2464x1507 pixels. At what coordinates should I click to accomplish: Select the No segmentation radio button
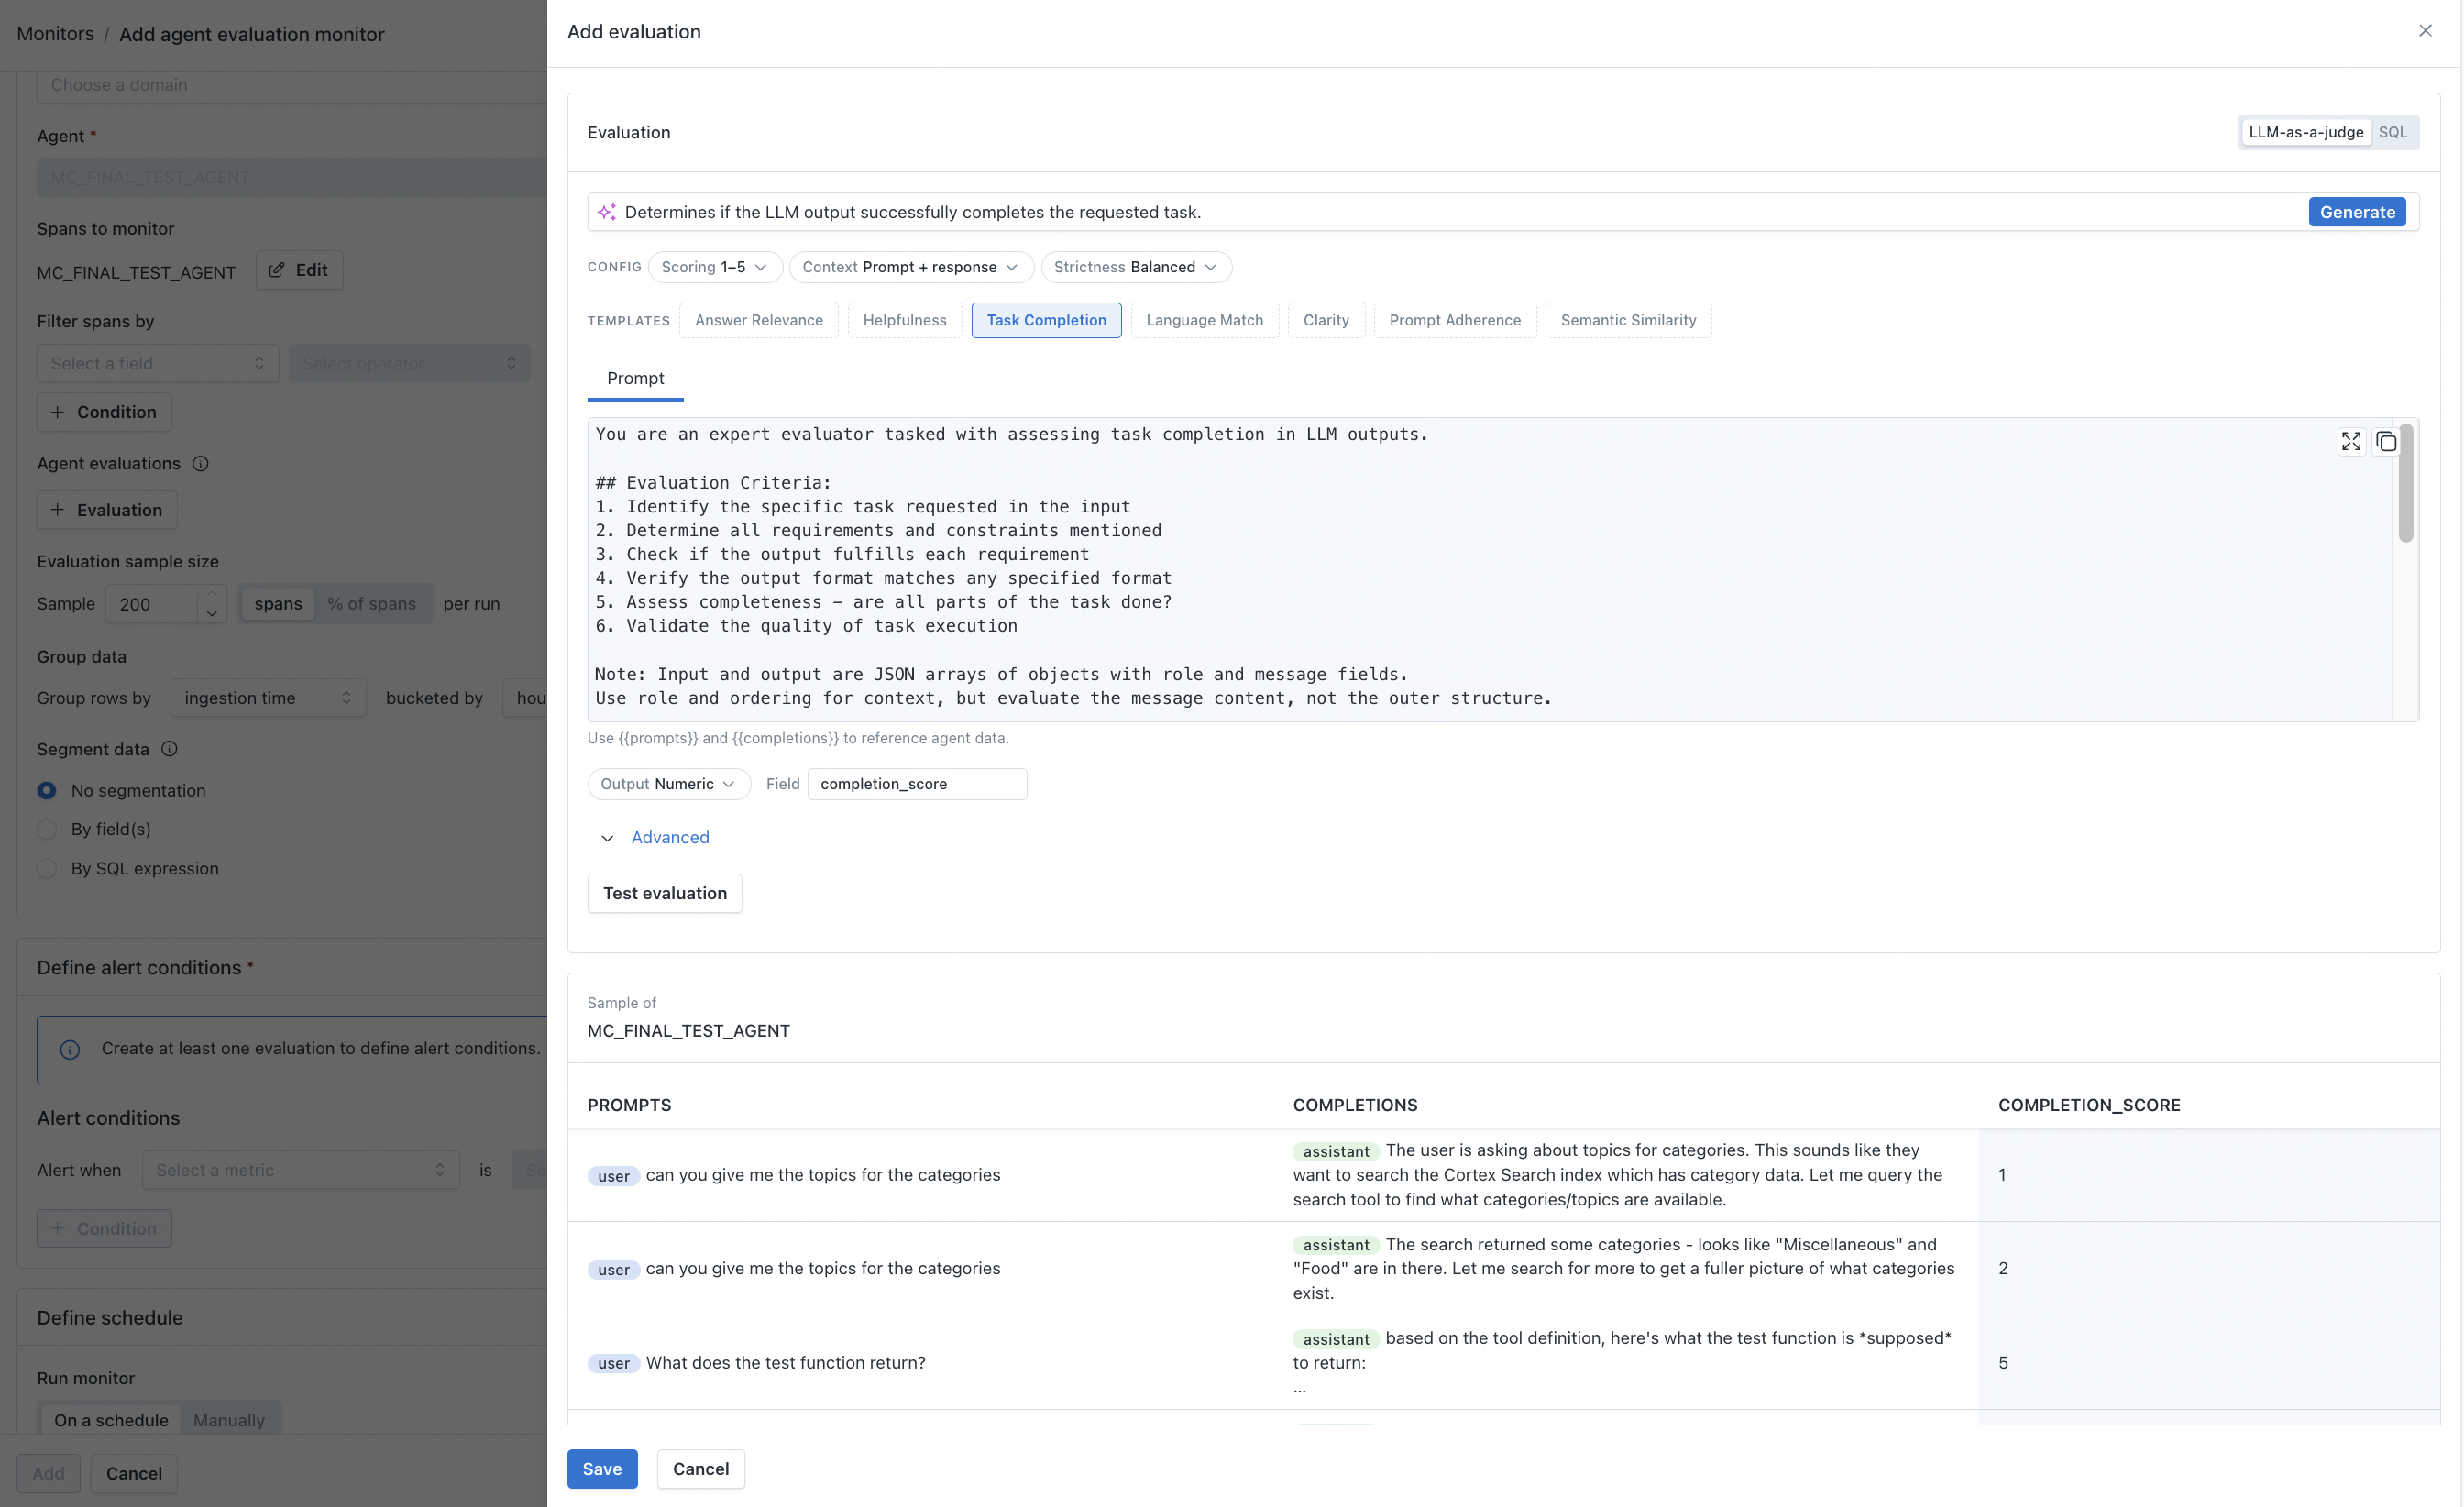point(47,790)
